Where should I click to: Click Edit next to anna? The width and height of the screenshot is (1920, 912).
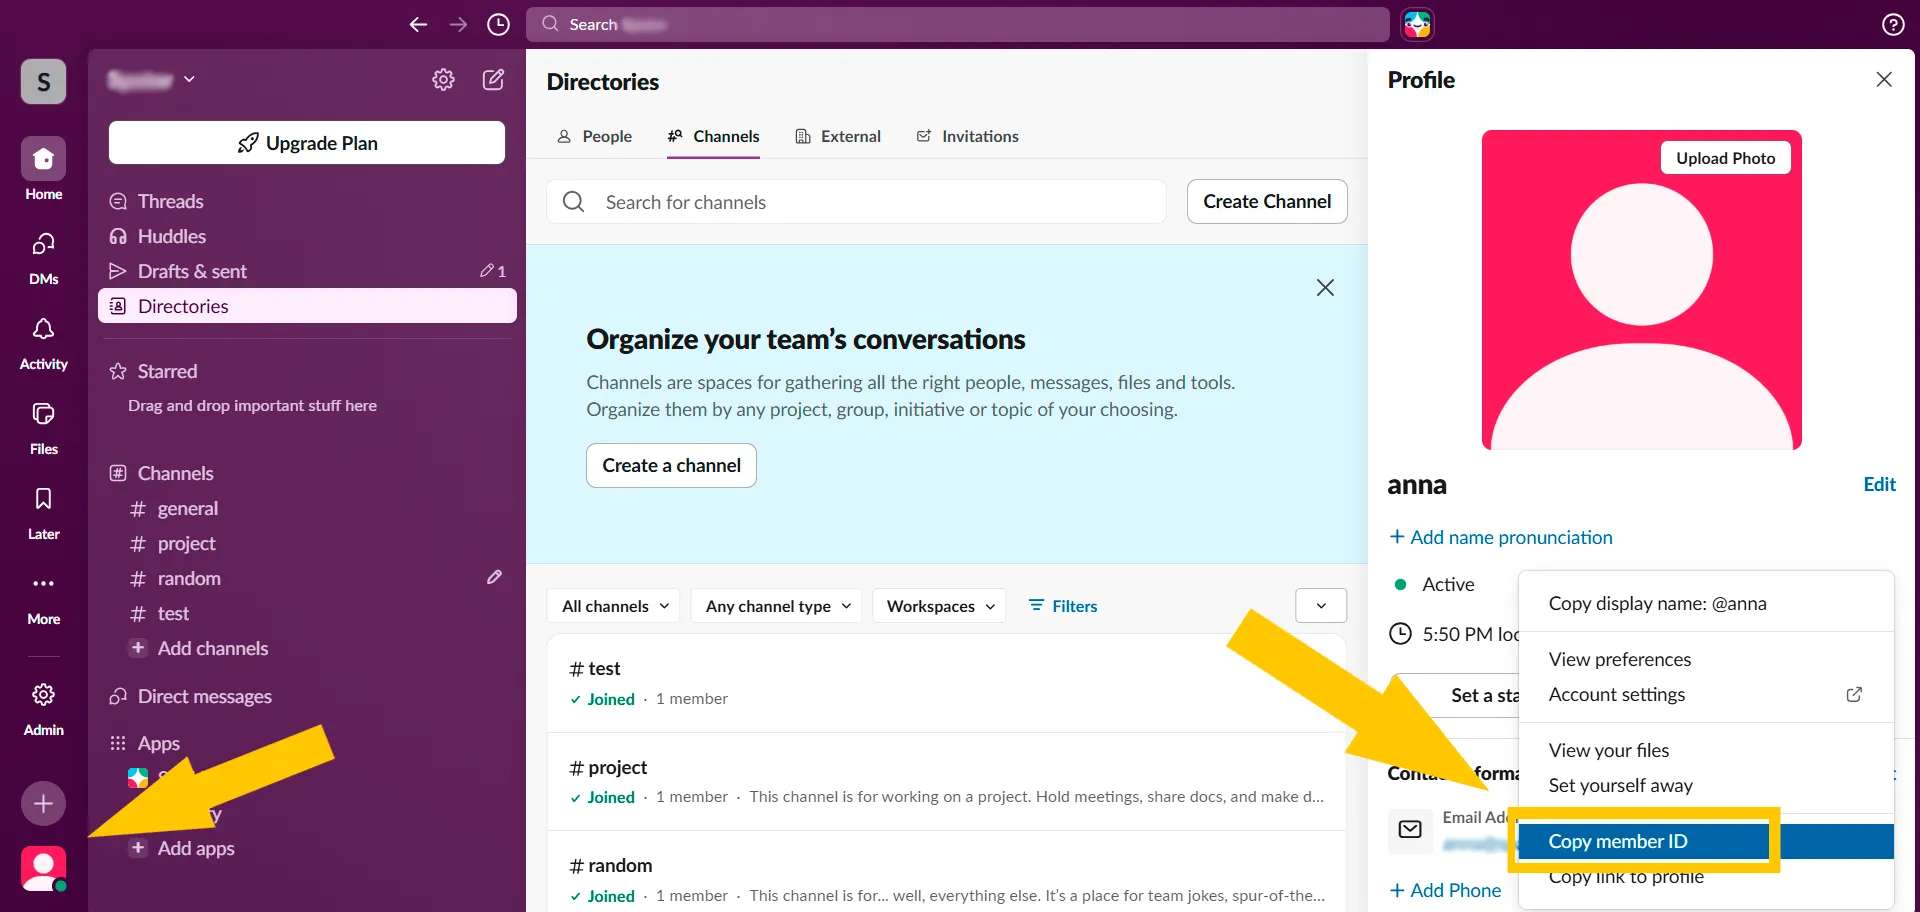tap(1879, 484)
